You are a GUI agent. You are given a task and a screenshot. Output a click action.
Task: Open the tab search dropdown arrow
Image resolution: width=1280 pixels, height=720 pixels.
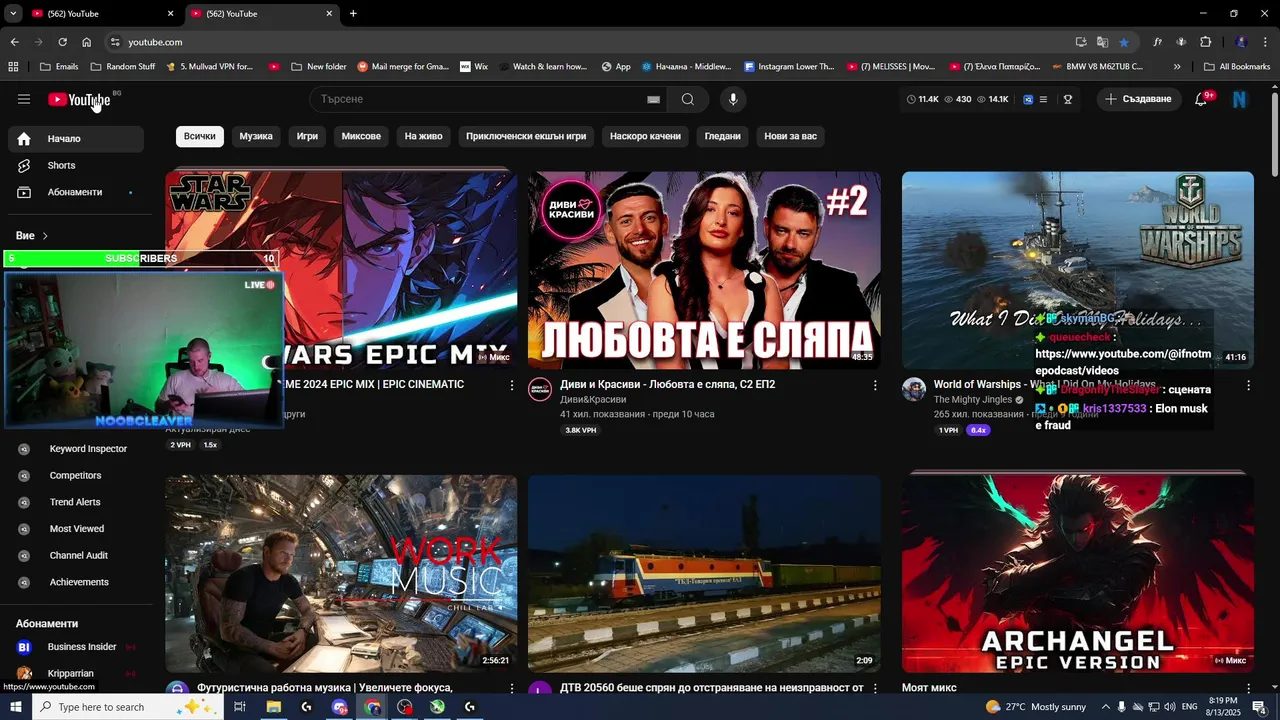(x=13, y=13)
